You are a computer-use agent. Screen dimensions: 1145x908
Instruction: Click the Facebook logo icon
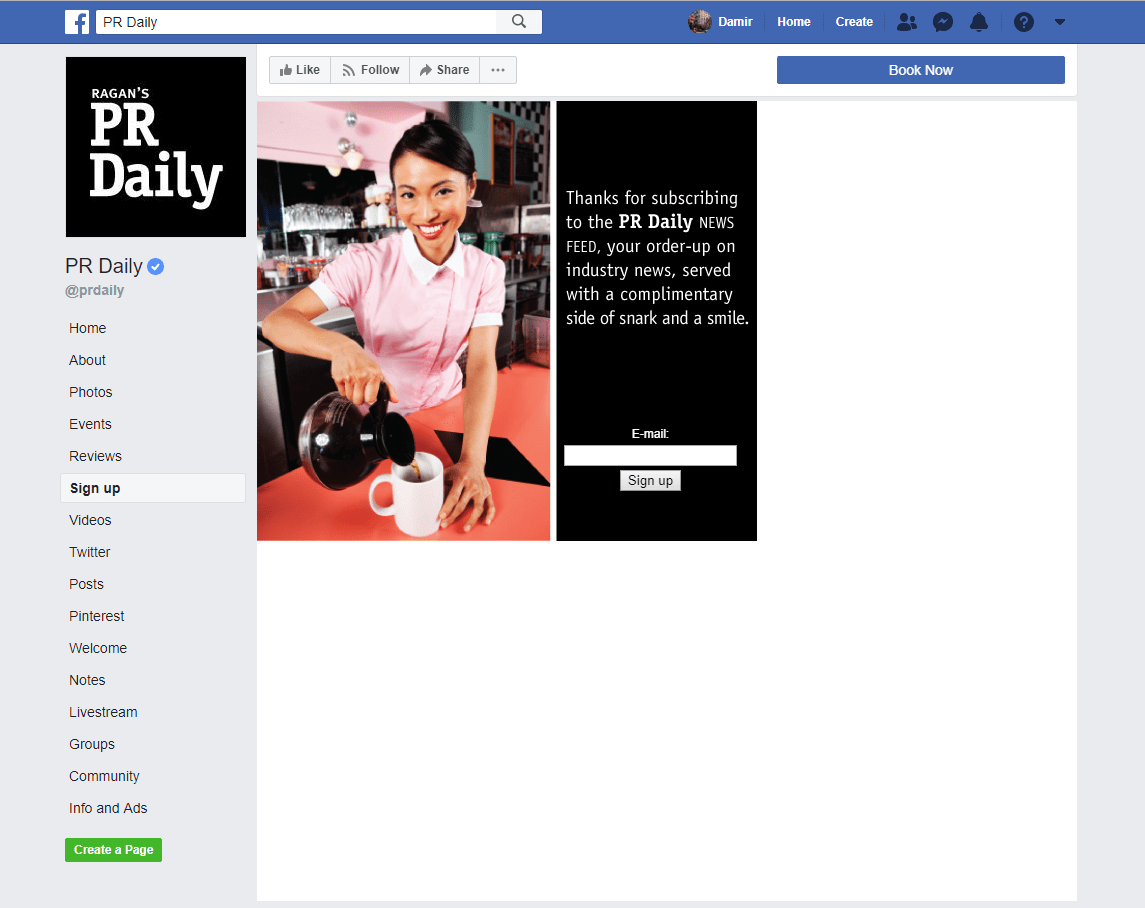point(77,22)
